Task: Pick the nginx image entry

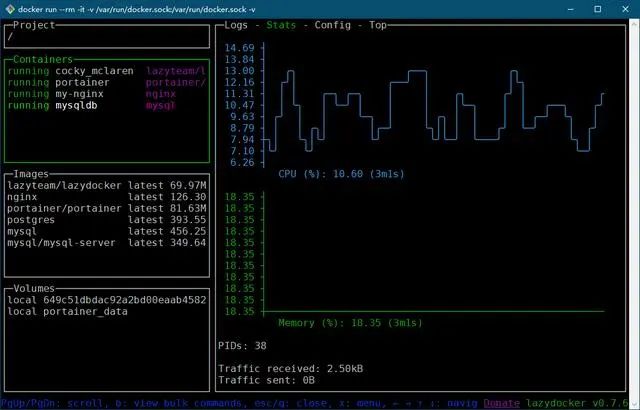Action: coord(107,197)
